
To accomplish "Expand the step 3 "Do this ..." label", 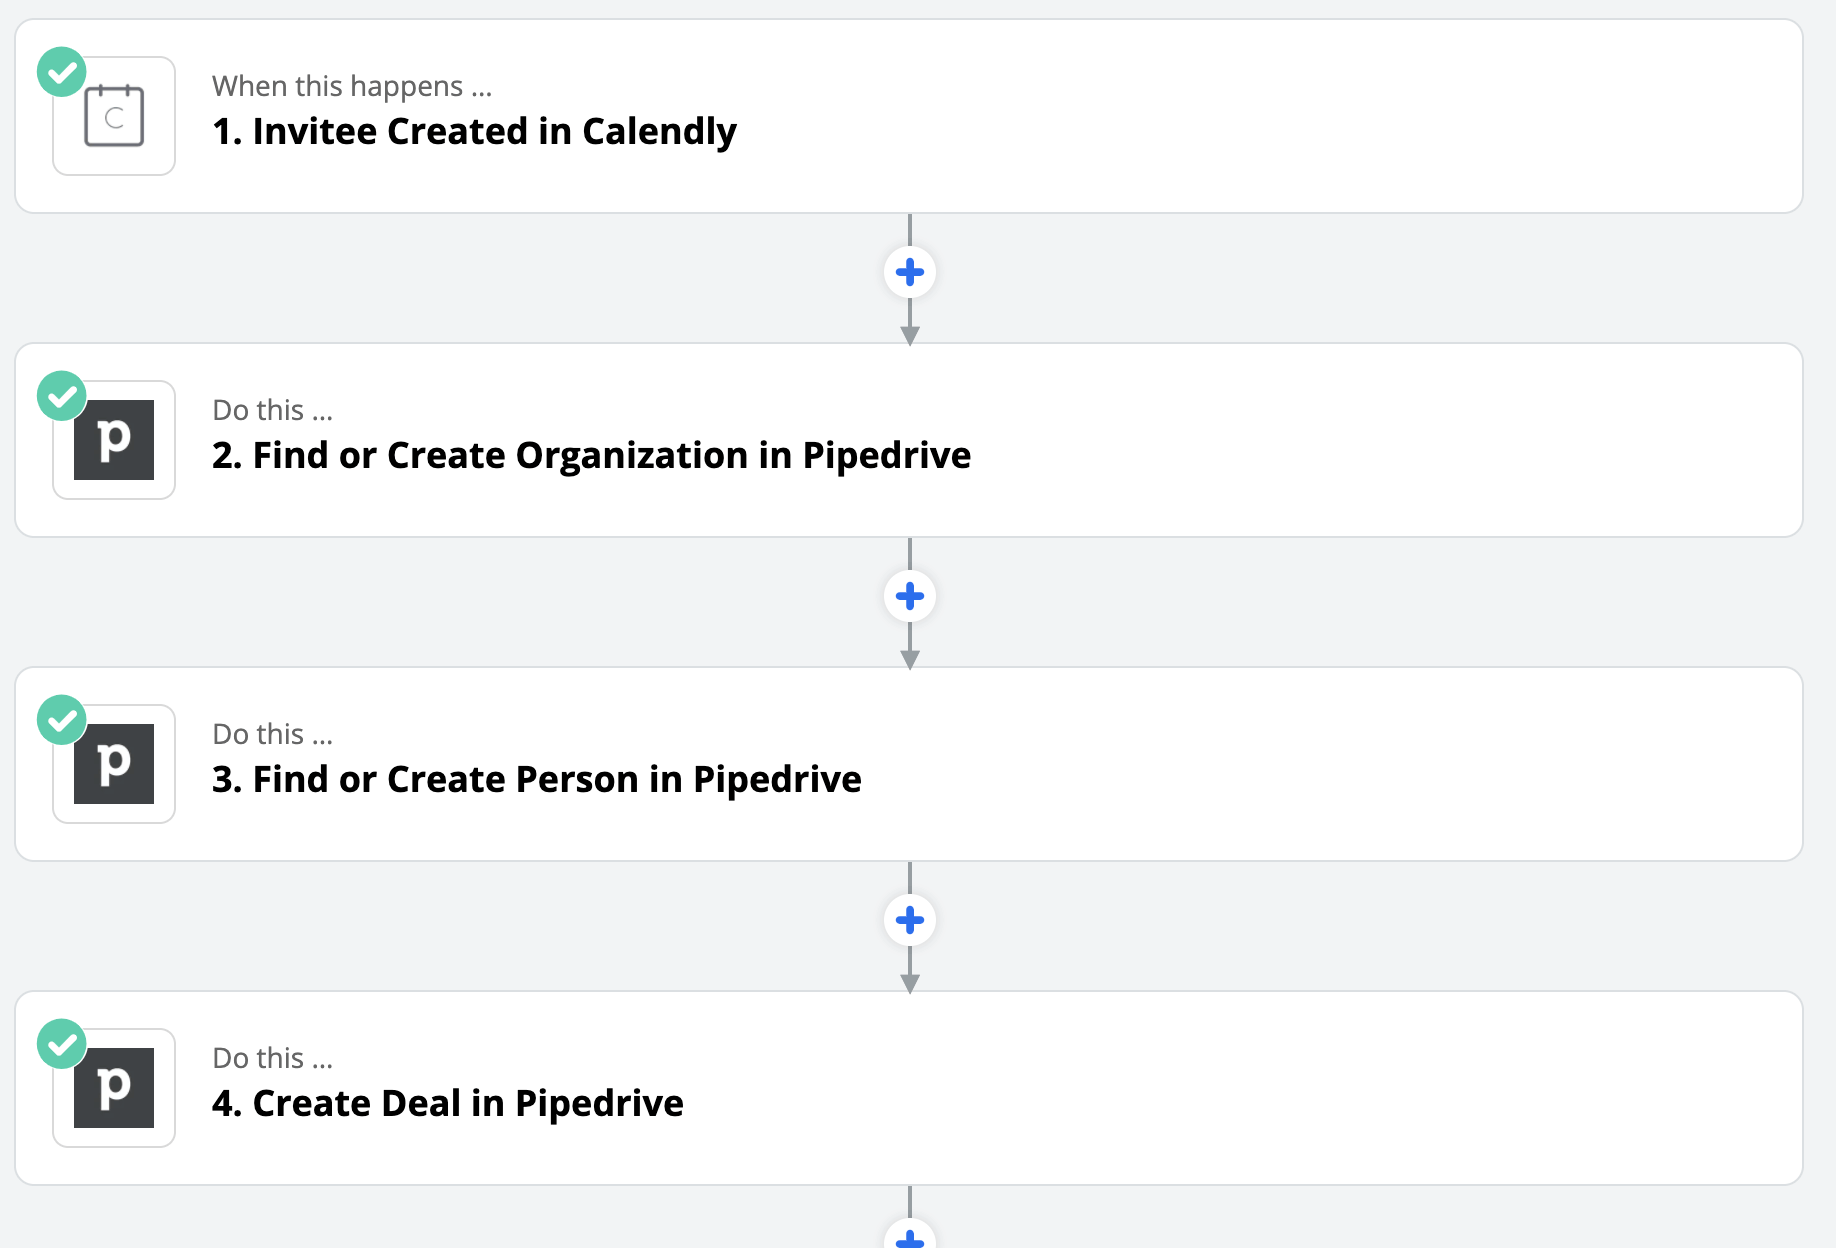I will coord(272,735).
